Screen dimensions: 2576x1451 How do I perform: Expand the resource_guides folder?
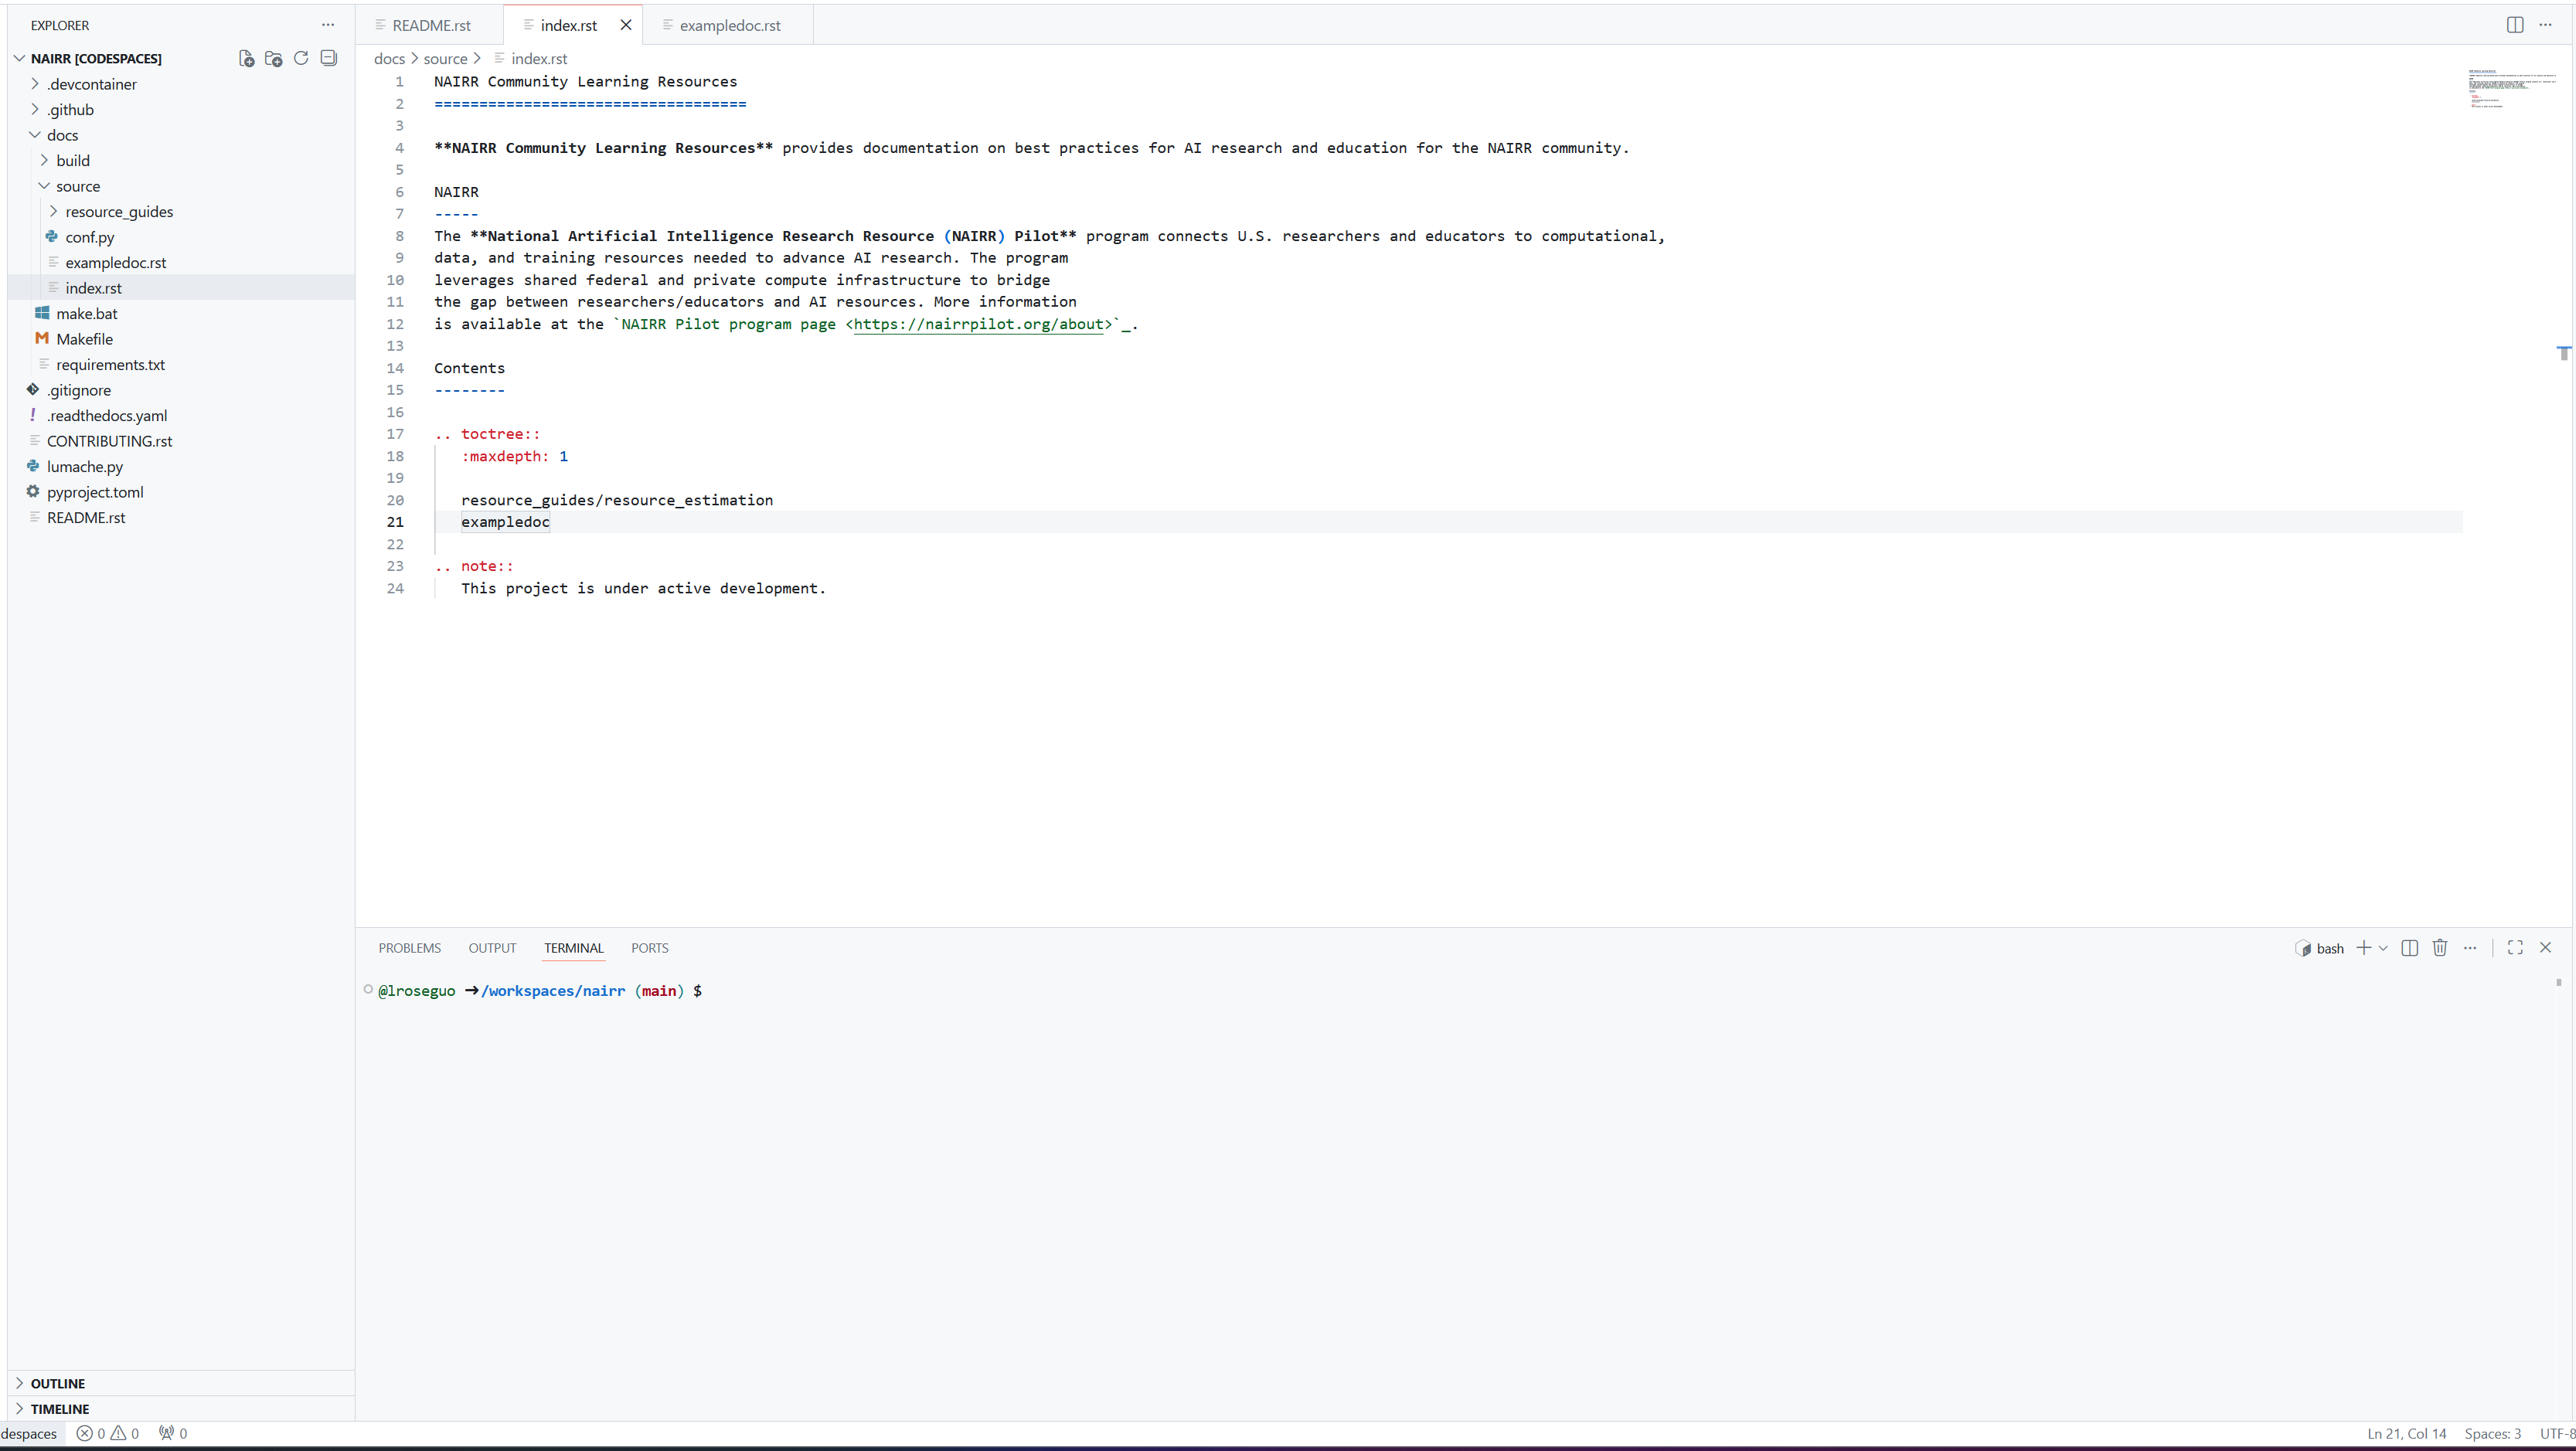click(54, 211)
